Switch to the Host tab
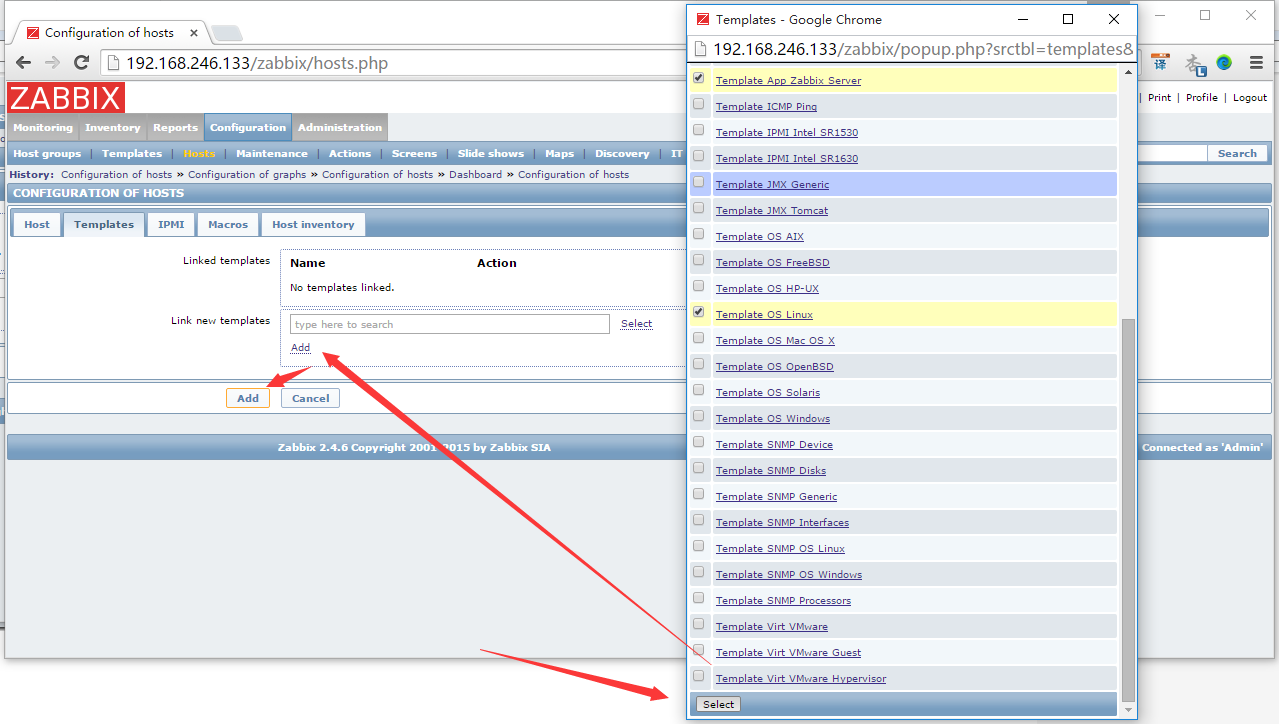The width and height of the screenshot is (1279, 724). point(37,225)
